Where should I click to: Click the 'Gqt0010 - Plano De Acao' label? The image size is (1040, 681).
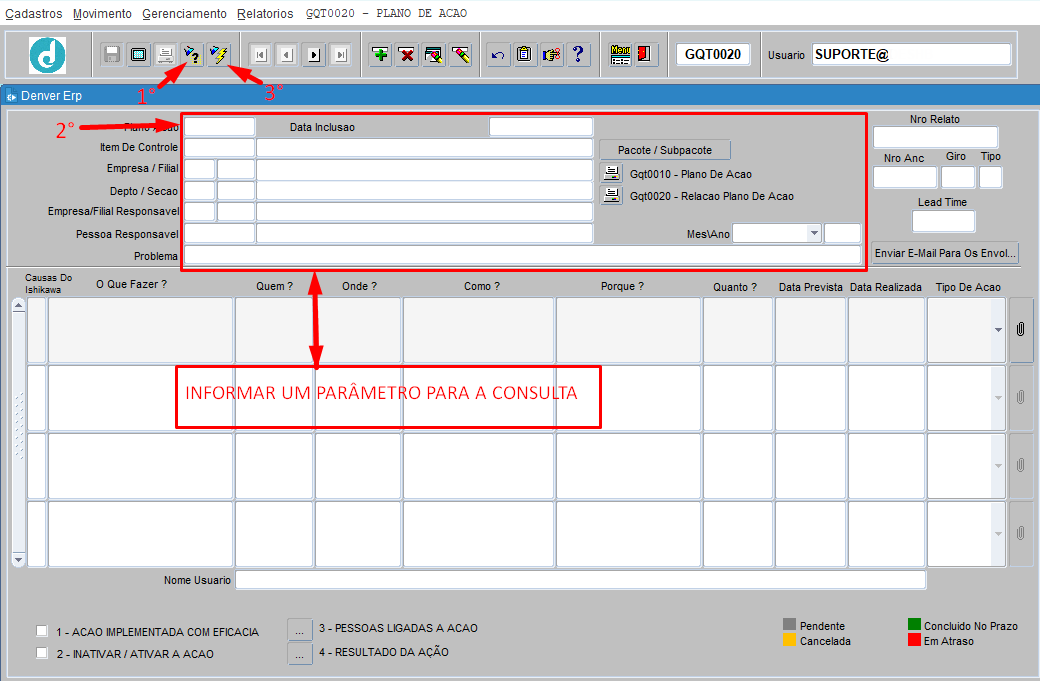690,174
